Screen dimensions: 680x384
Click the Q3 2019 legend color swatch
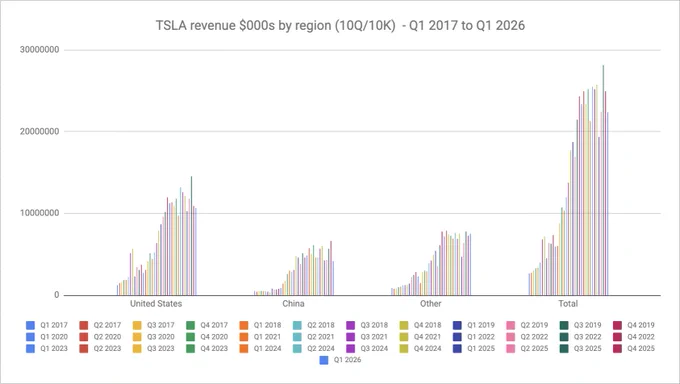click(564, 325)
